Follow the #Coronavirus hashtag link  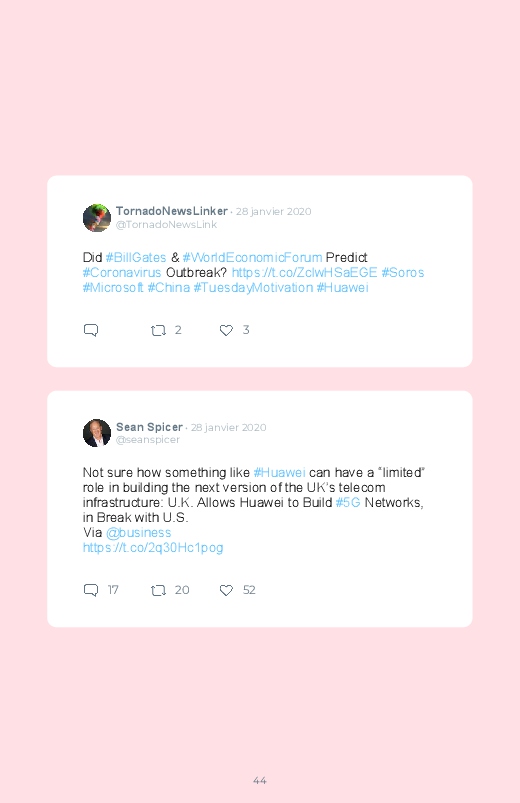point(122,272)
